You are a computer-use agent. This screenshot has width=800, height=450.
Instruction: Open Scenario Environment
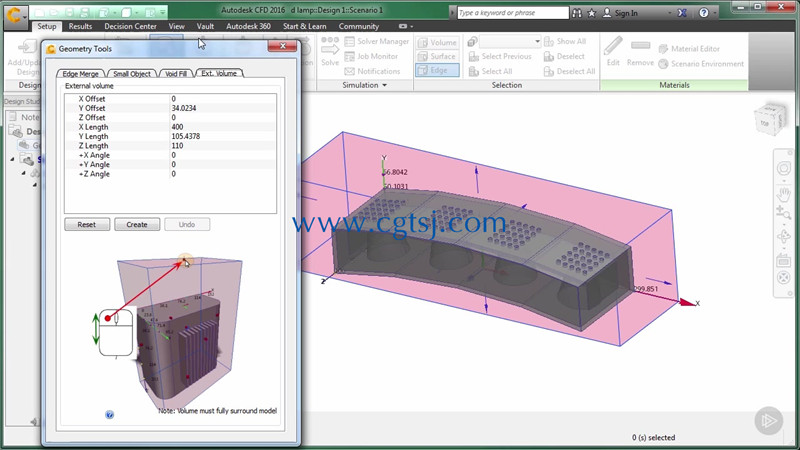pos(701,64)
